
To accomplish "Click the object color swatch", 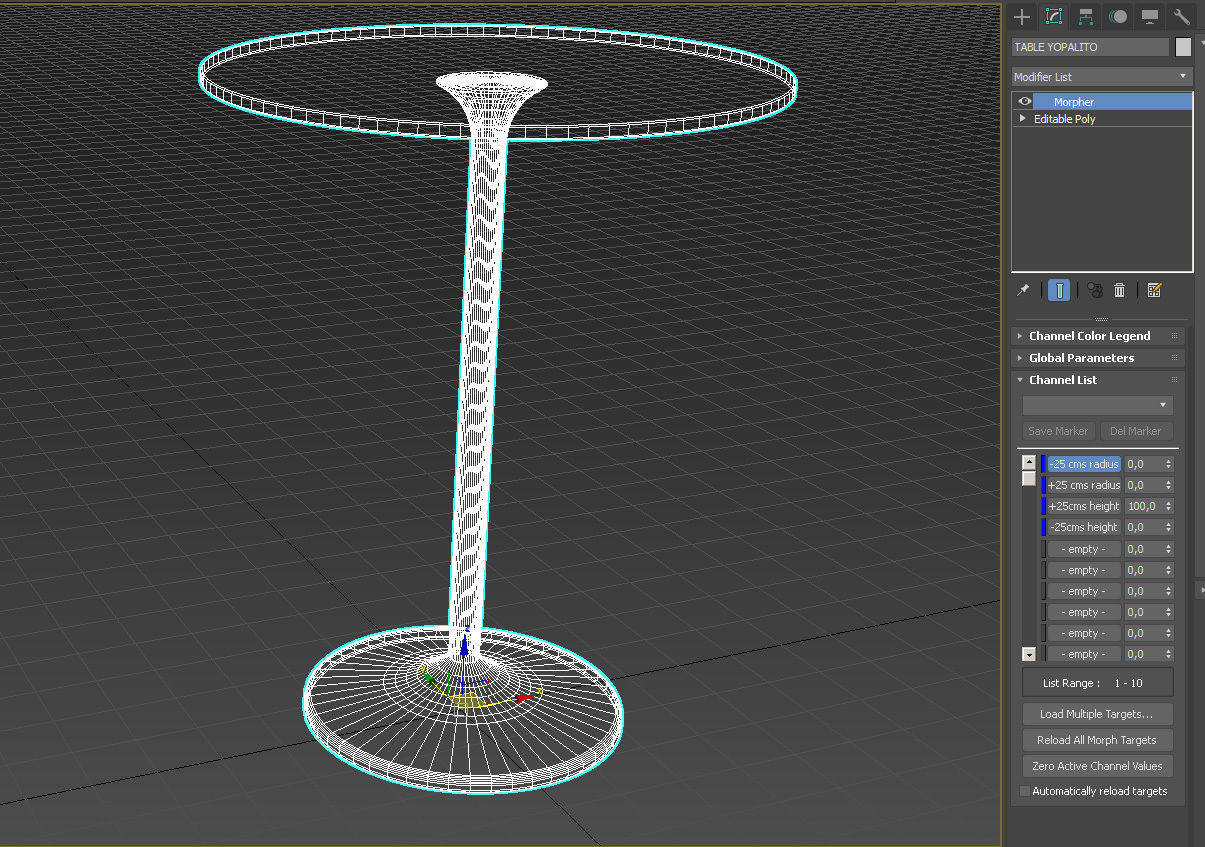I will point(1183,47).
